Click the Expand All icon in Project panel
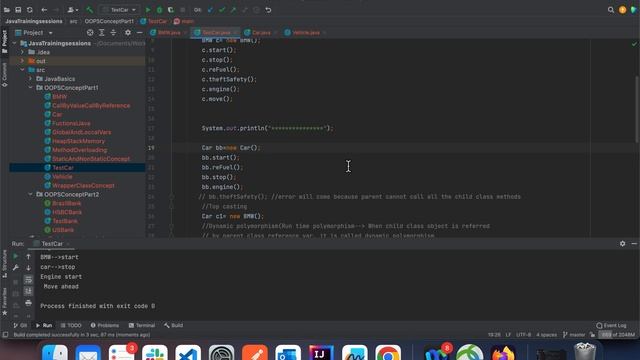This screenshot has height=360, width=640. 102,33
